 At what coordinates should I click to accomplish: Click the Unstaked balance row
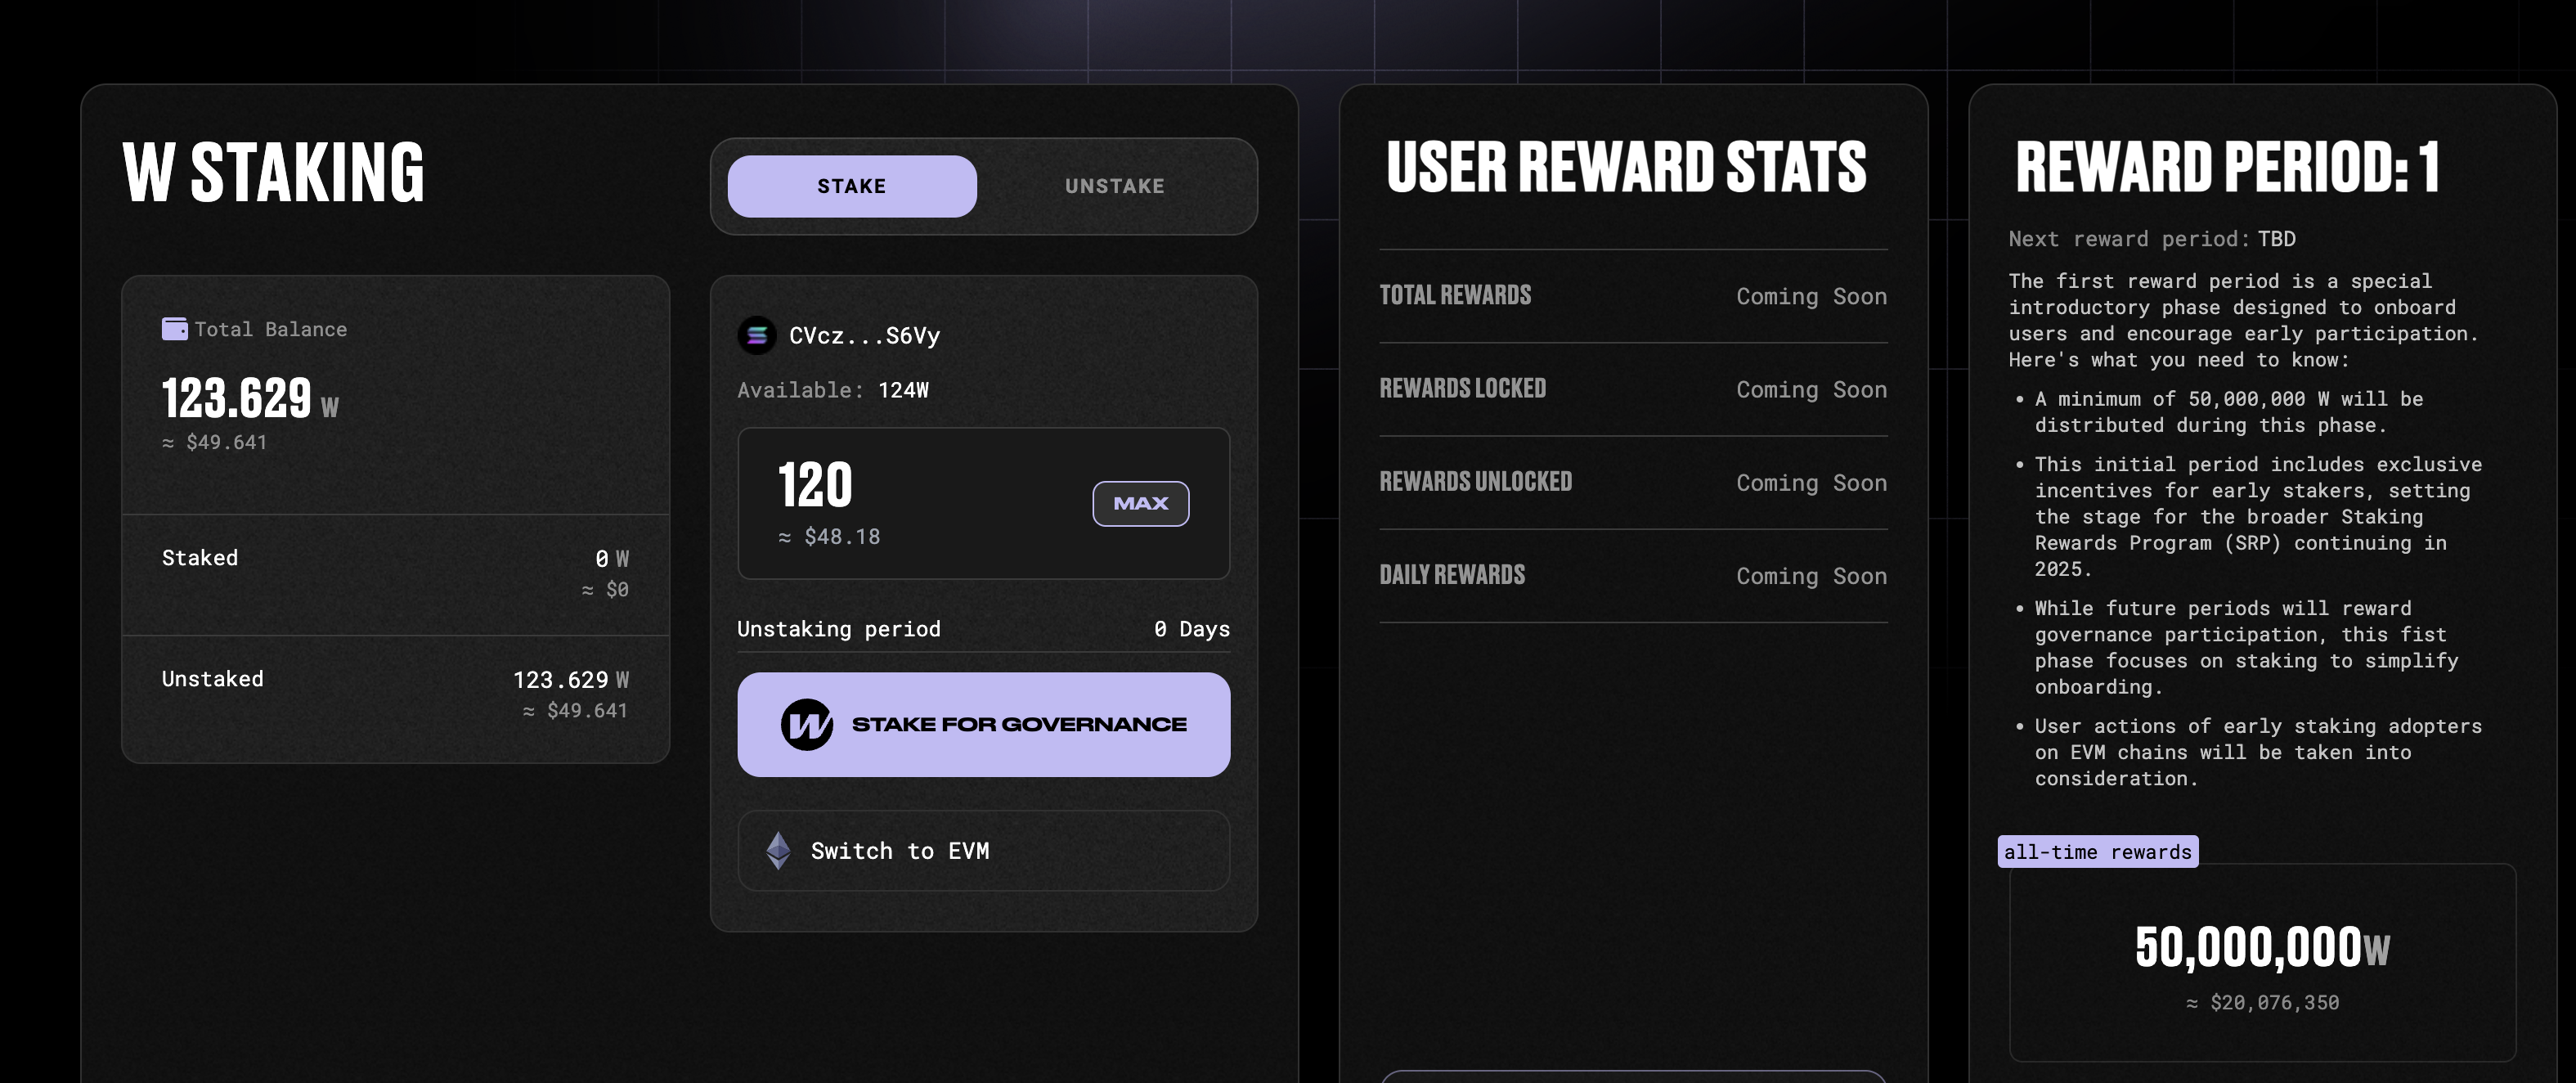[x=395, y=695]
